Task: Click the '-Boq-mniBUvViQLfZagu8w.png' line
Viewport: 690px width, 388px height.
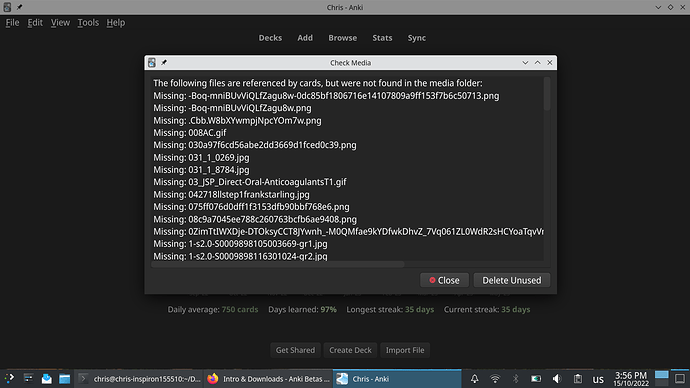Action: pos(232,108)
